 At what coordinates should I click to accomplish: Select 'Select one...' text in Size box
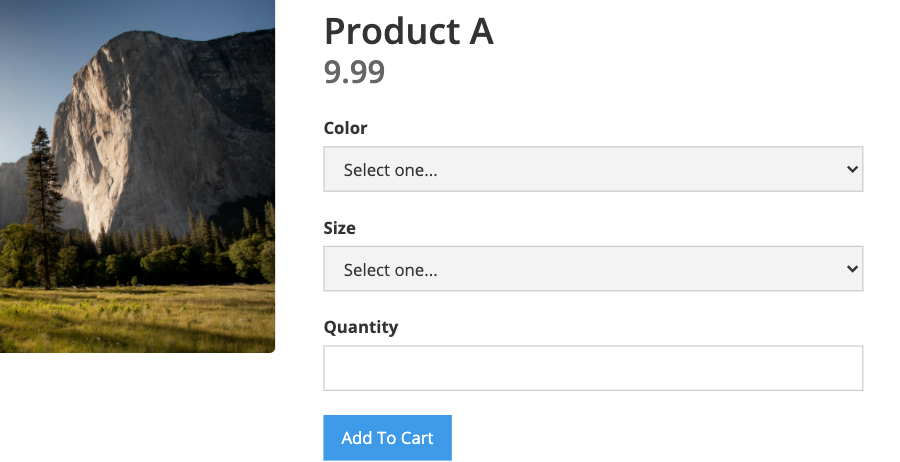tap(390, 270)
